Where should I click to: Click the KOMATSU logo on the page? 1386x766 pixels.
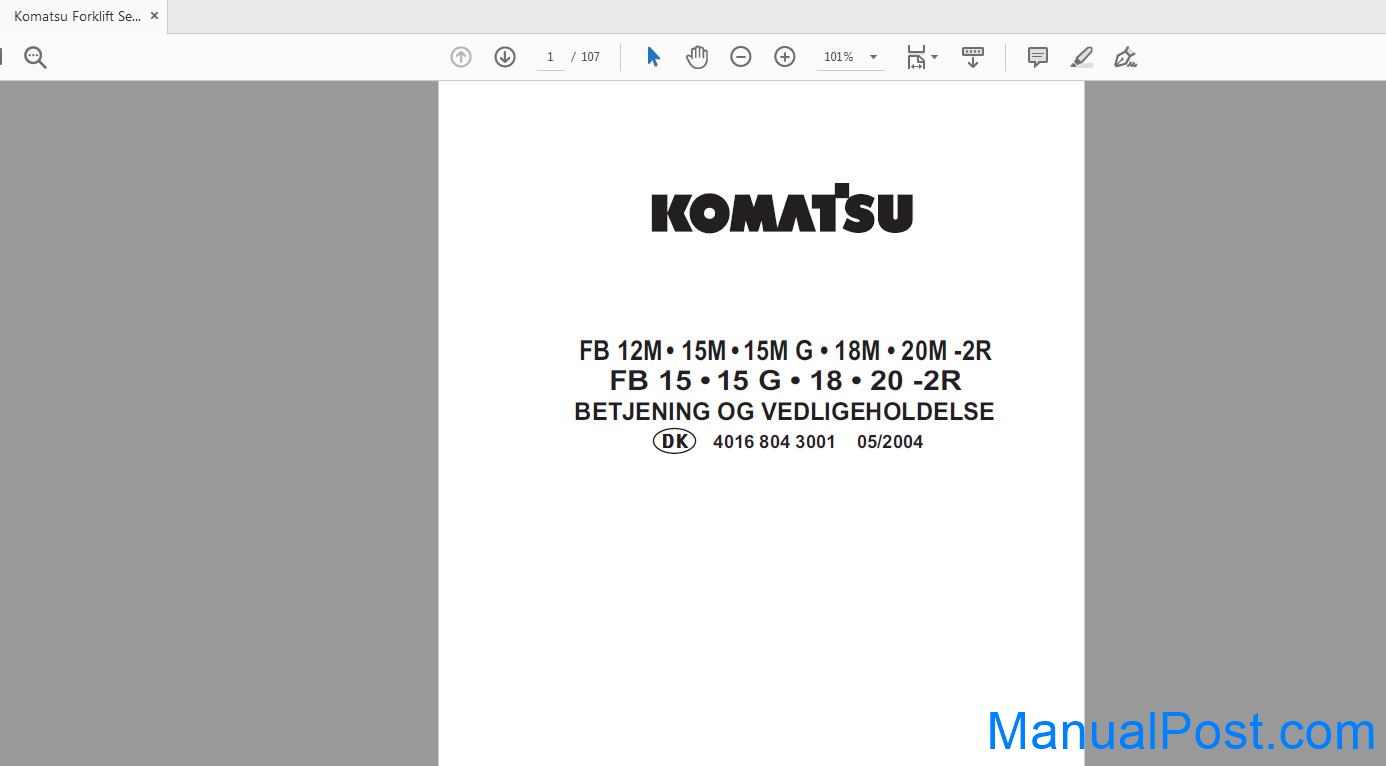pyautogui.click(x=782, y=209)
